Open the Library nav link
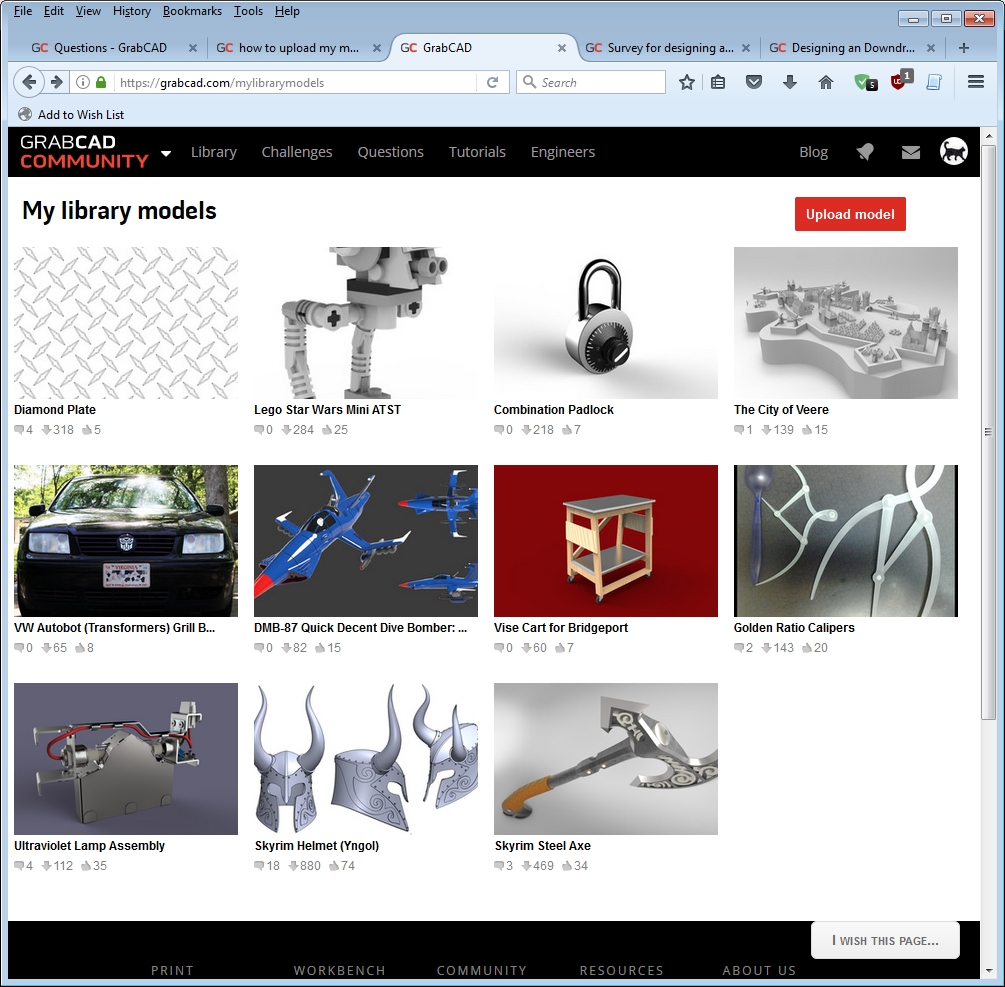This screenshot has width=1005, height=987. (213, 152)
